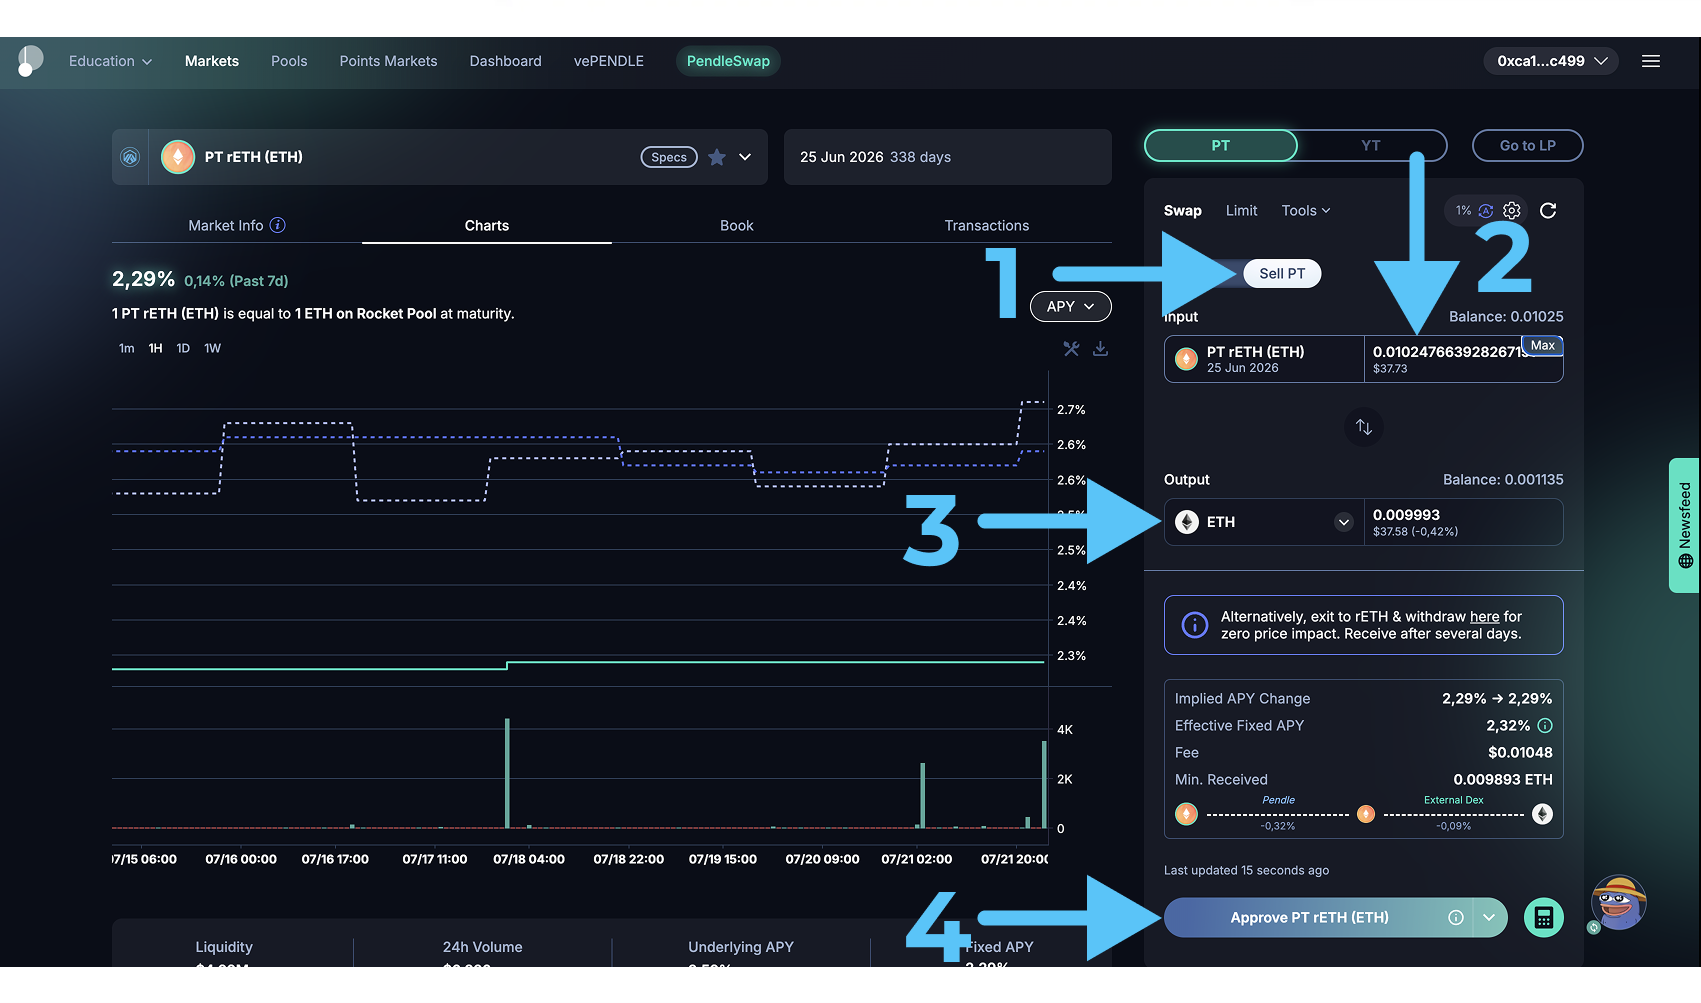Open swap settings gear icon
The image size is (1701, 1003).
click(x=1512, y=210)
